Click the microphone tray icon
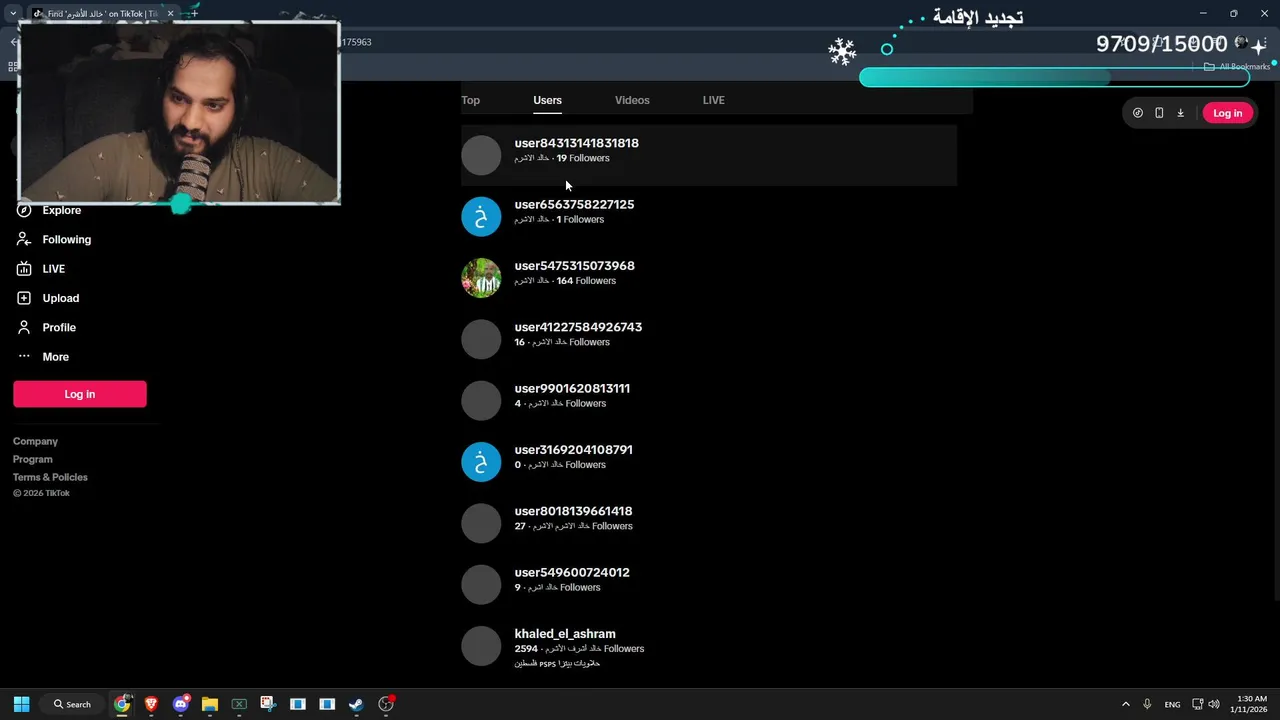The image size is (1280, 720). pos(1147,704)
